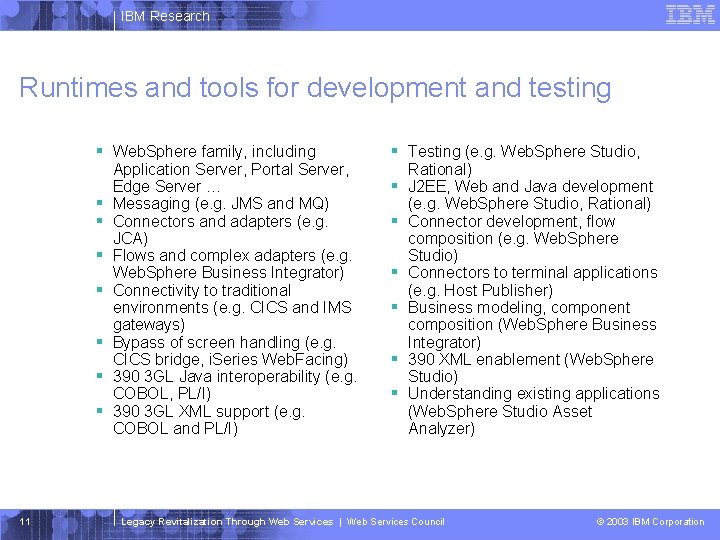Click the bullet 'J2EE, Web and Java development'
This screenshot has width=720, height=540.
pos(530,195)
